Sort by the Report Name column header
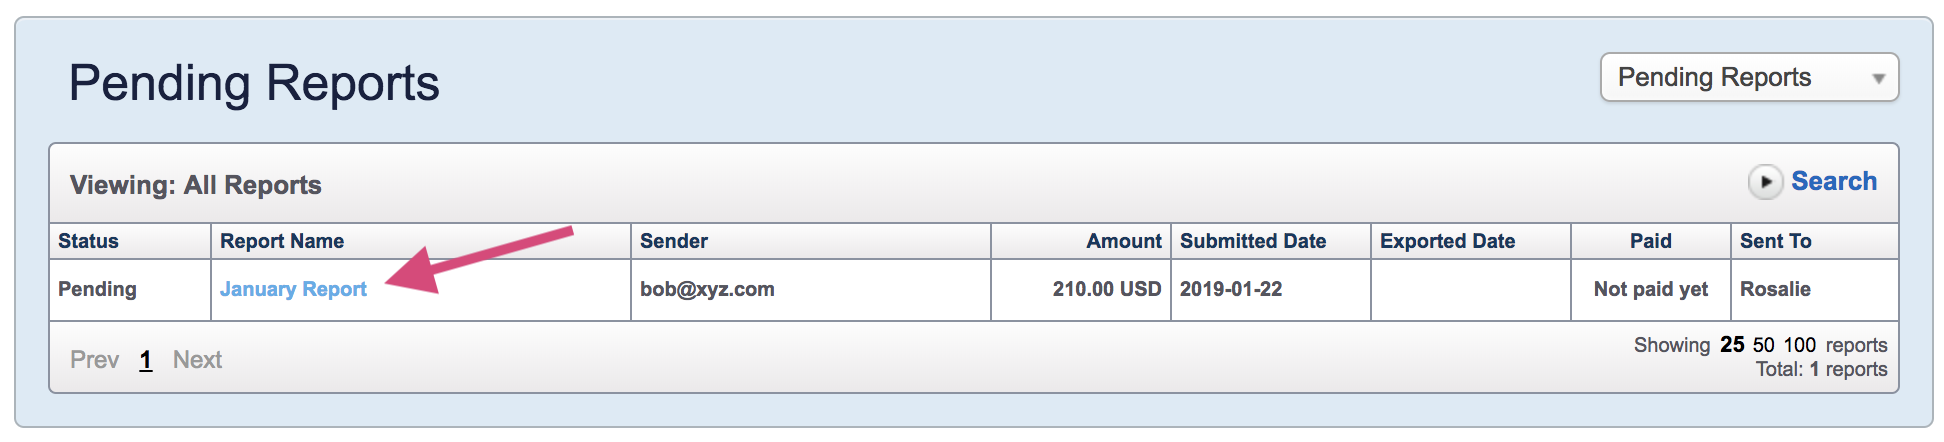 tap(282, 241)
